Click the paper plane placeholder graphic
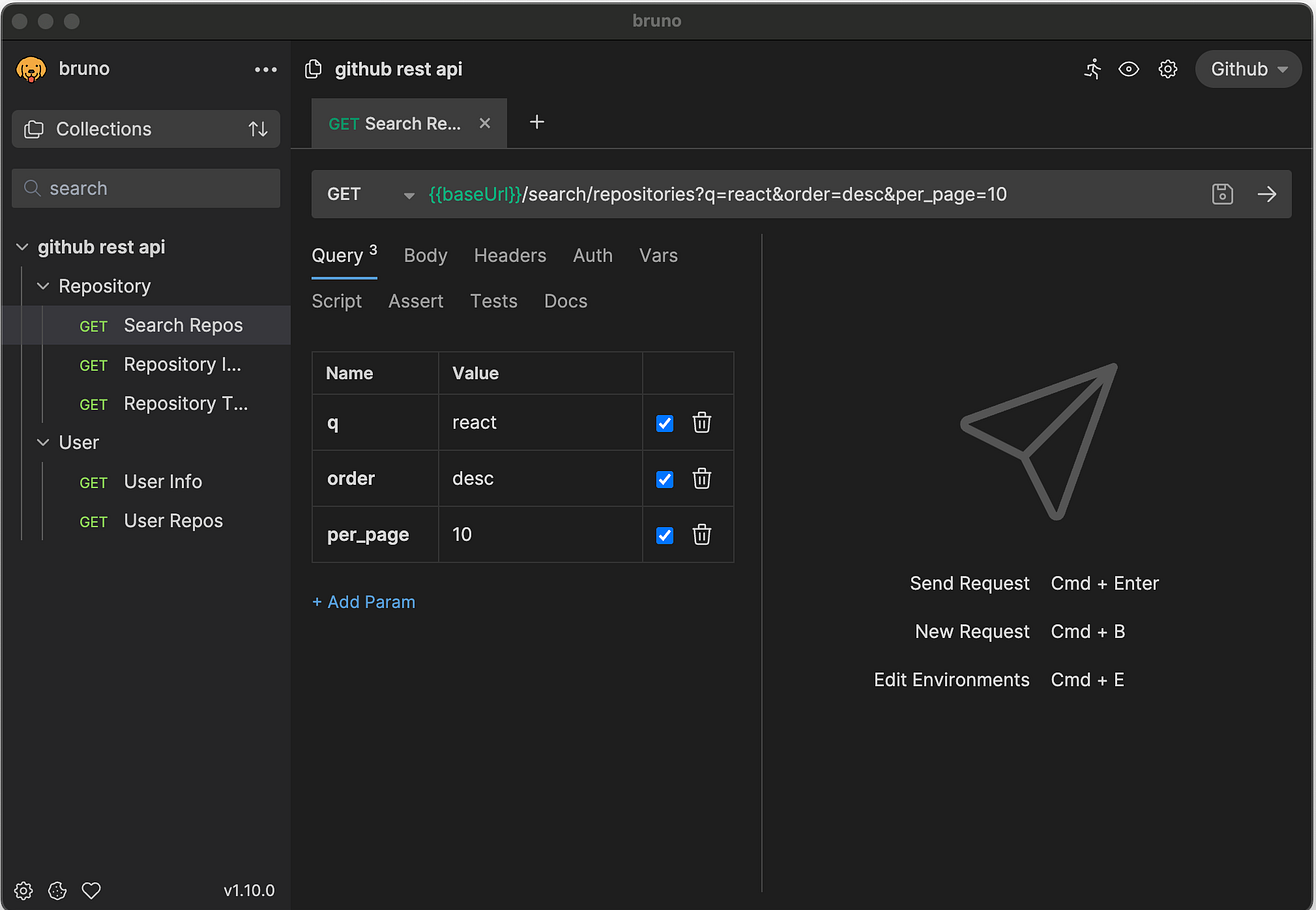Screen dimensions: 1316x910 coord(1039,441)
